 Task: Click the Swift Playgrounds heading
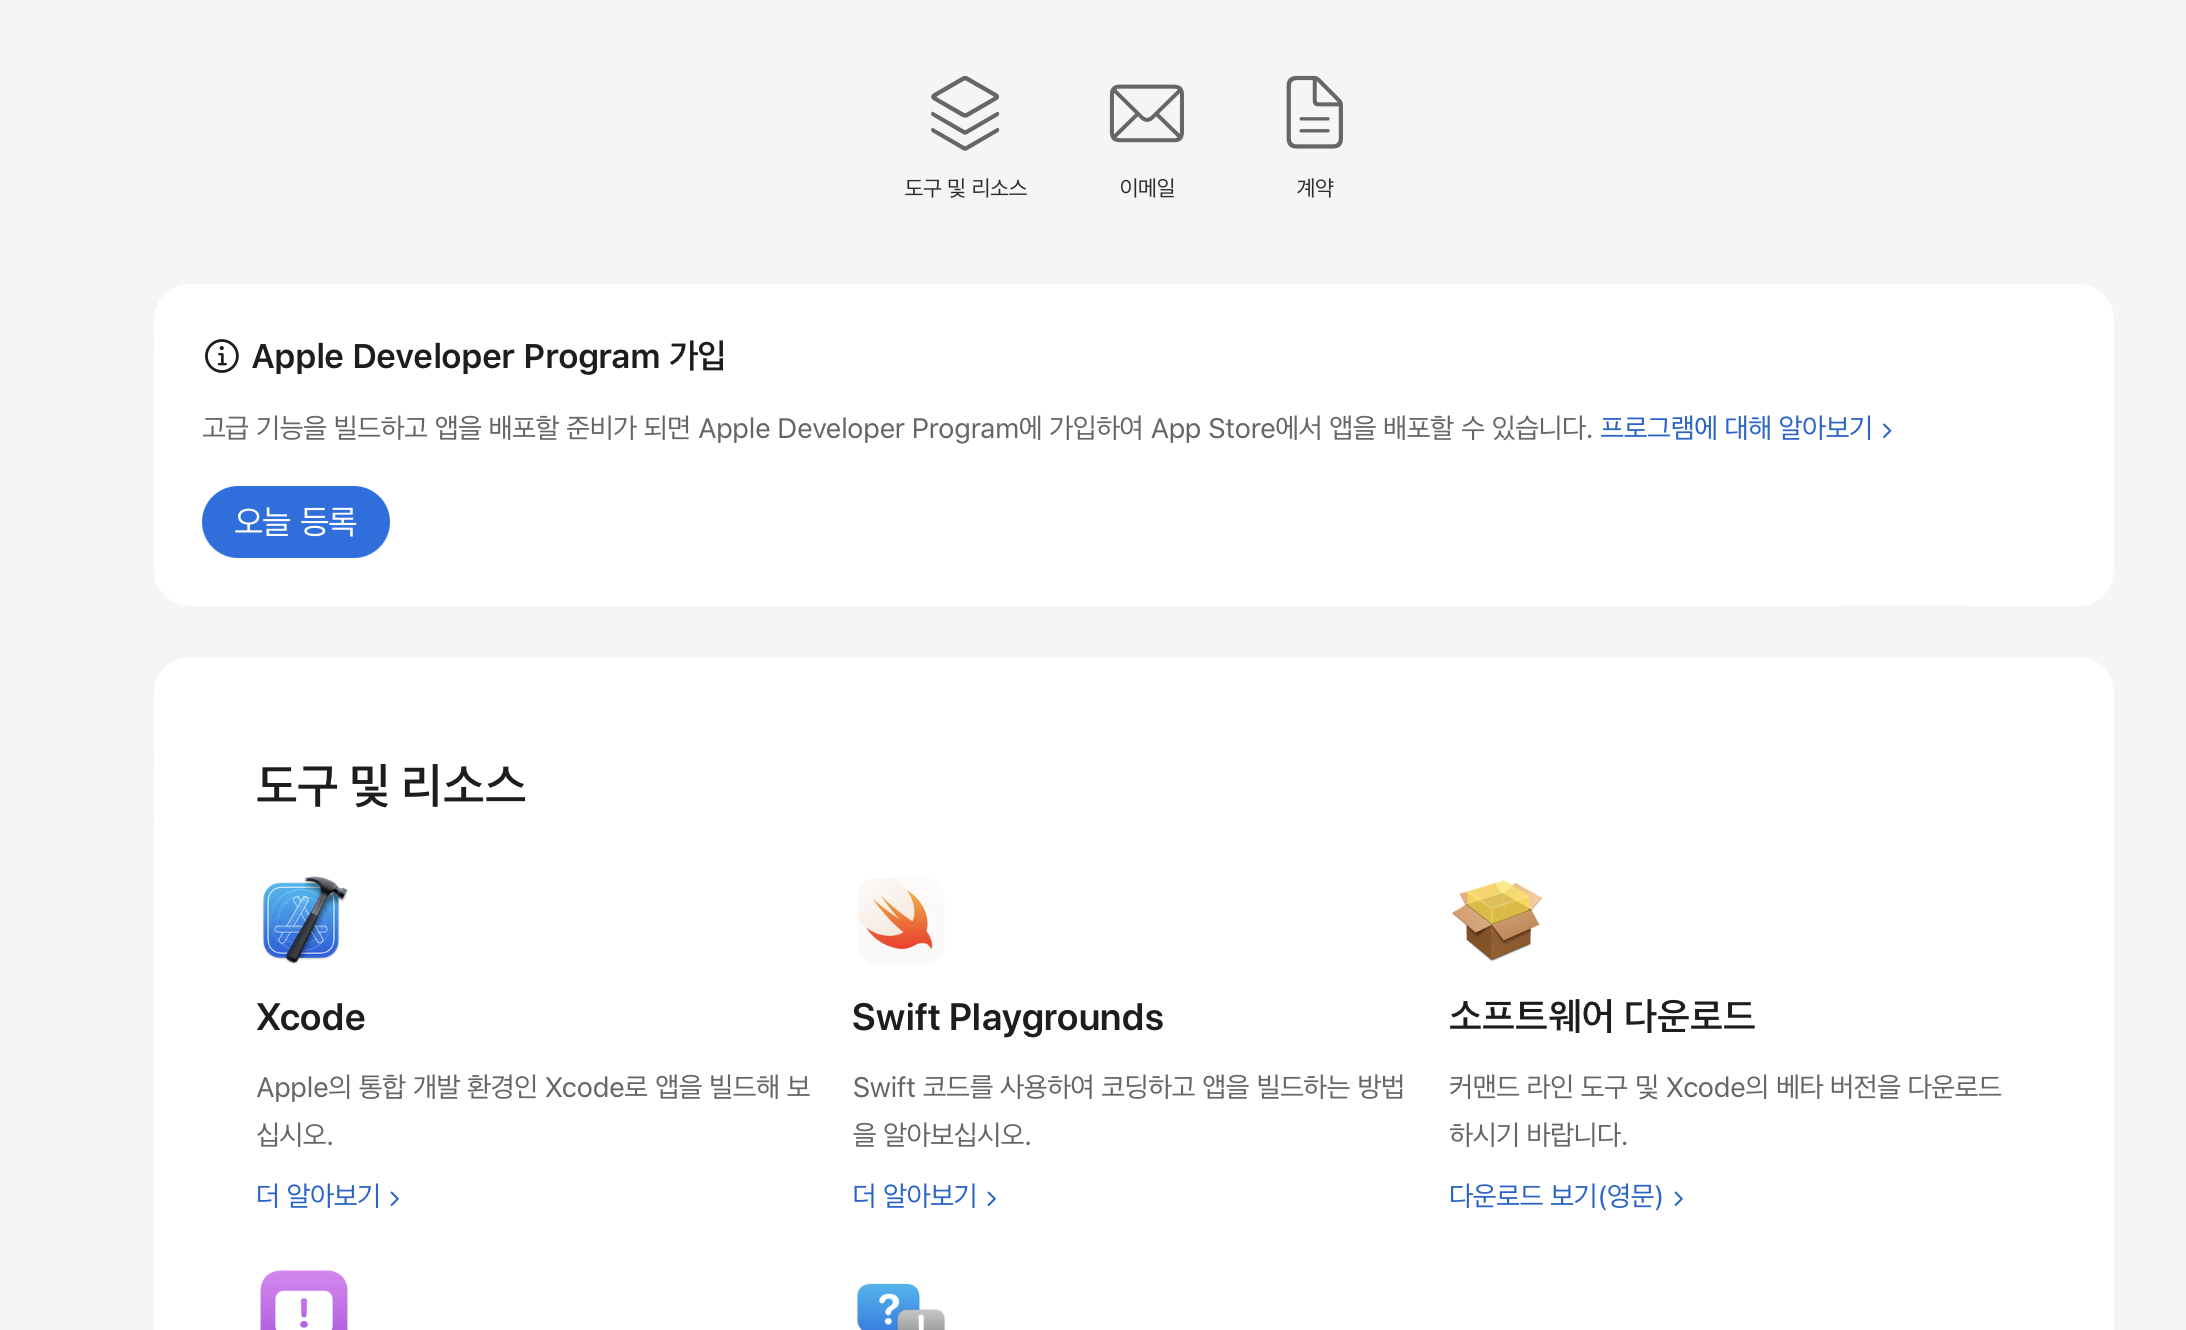(x=1007, y=1017)
